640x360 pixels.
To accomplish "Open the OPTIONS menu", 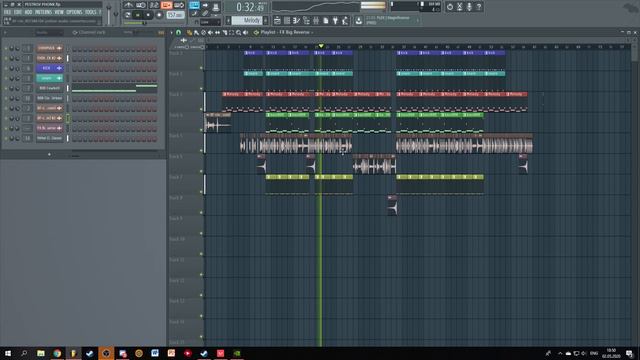I will (74, 12).
